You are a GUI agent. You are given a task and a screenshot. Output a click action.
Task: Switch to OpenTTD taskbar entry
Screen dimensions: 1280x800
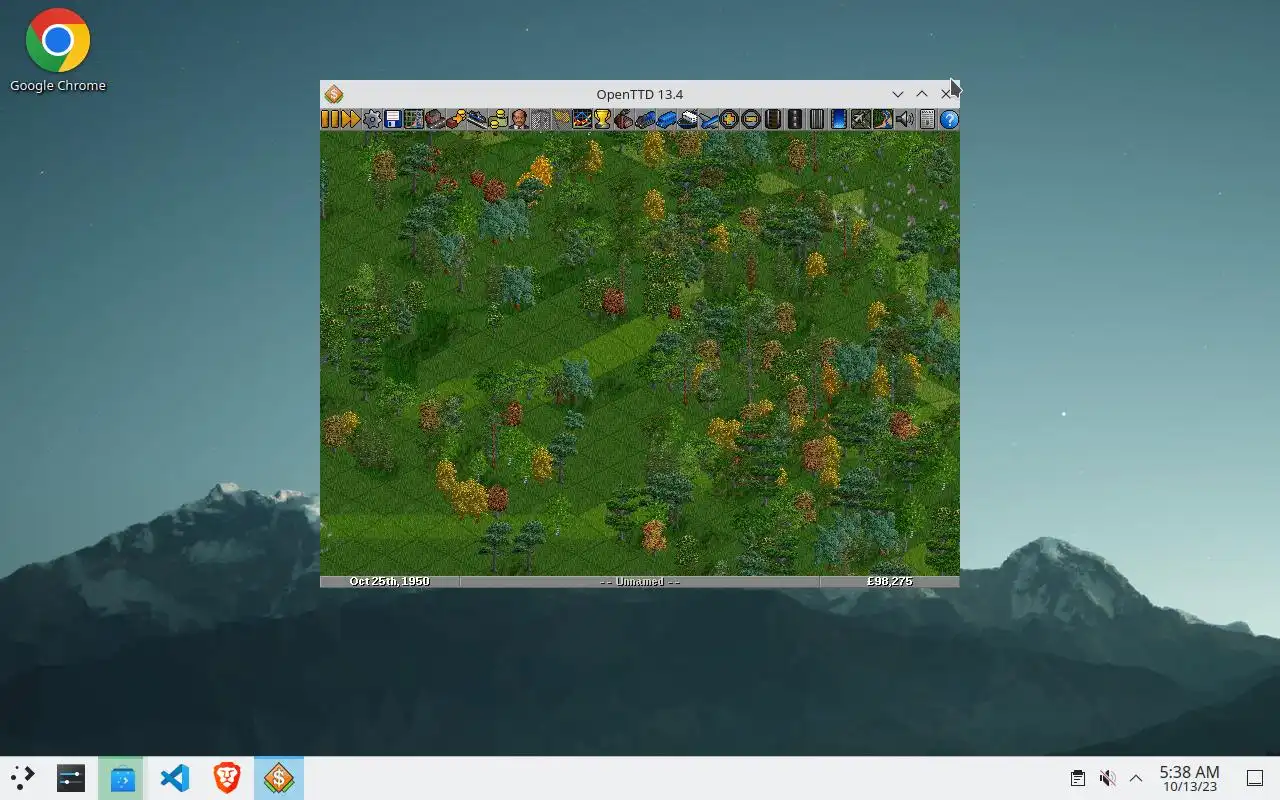coord(279,778)
